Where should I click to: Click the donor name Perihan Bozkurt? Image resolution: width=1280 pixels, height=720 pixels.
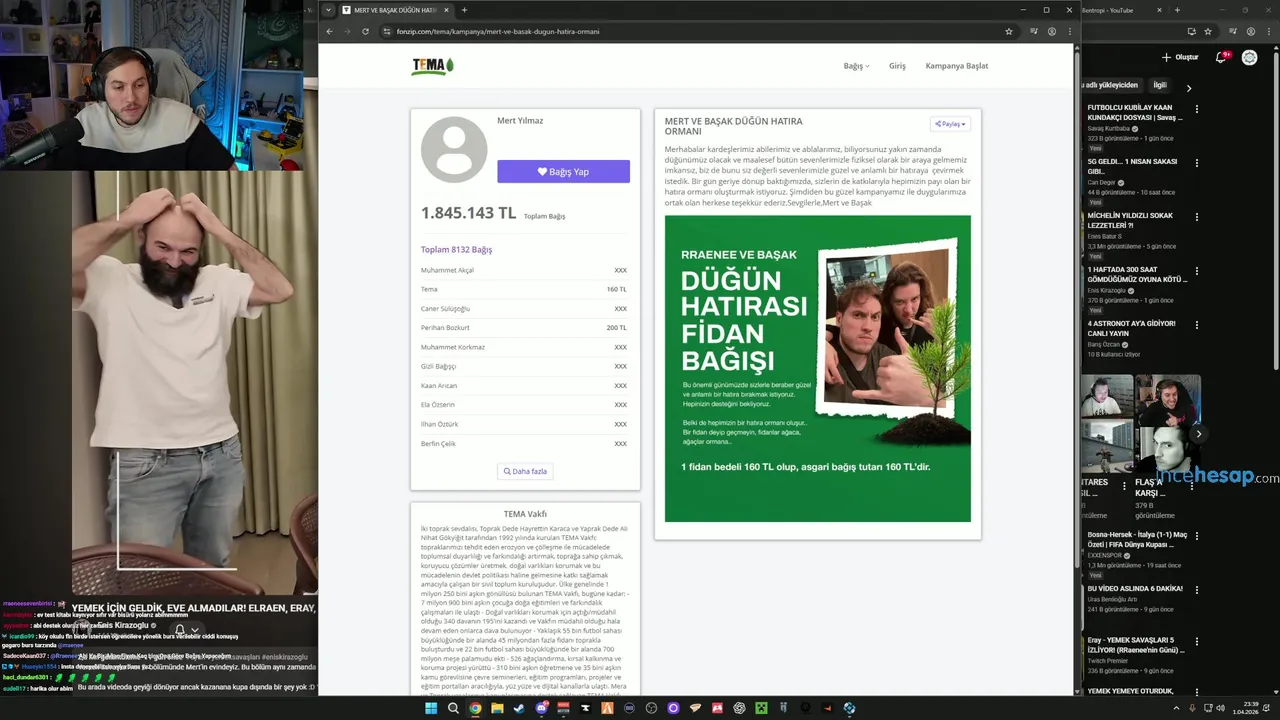click(445, 328)
